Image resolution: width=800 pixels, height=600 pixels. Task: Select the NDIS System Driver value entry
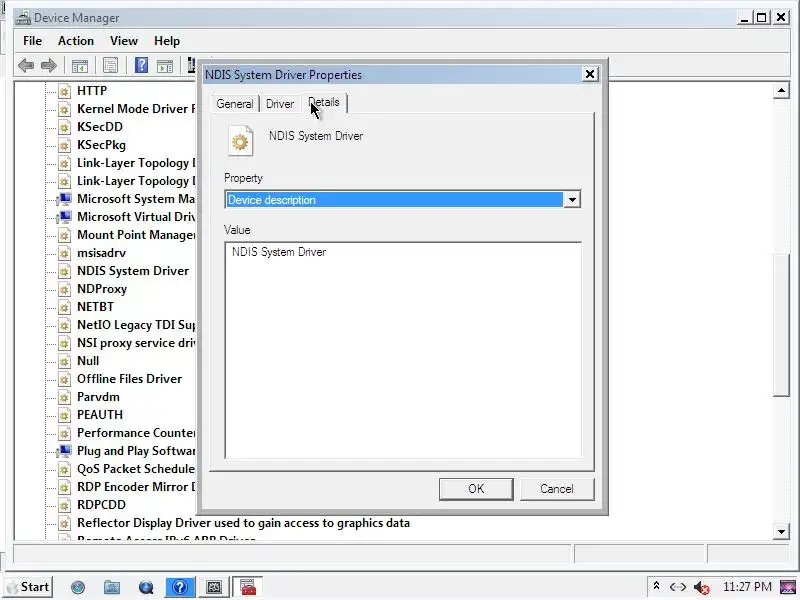[x=279, y=252]
